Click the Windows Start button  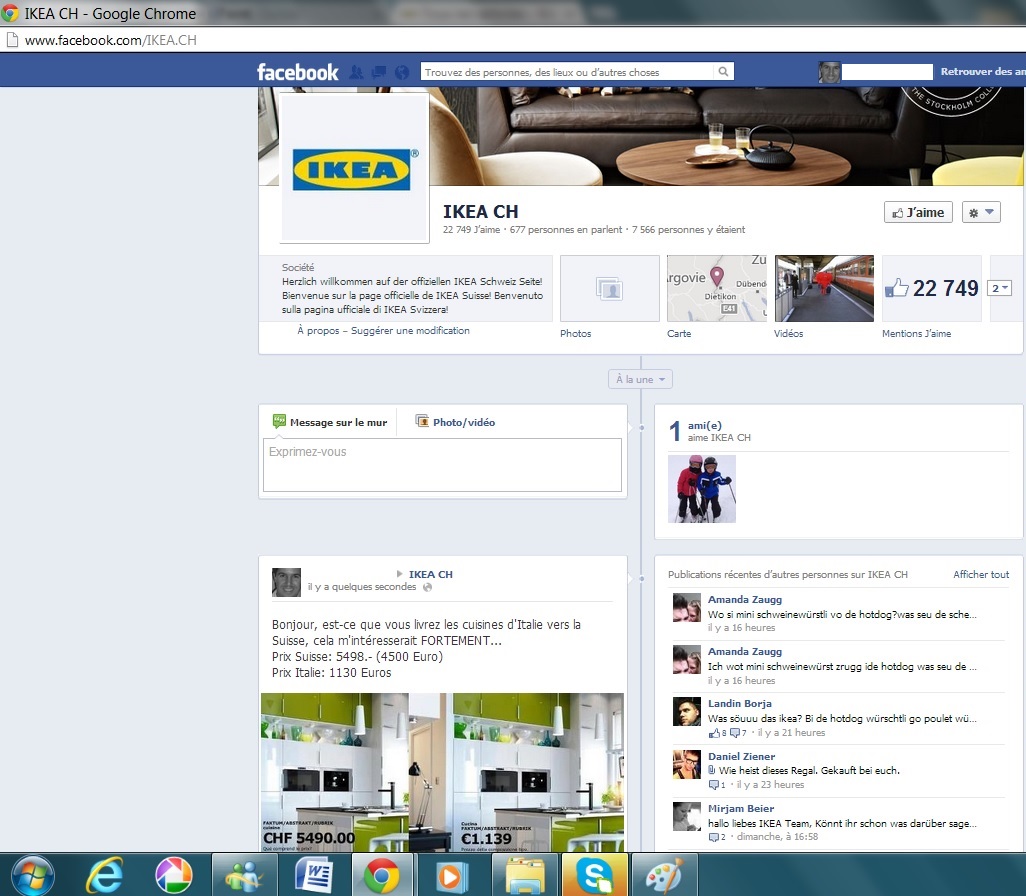[33, 875]
